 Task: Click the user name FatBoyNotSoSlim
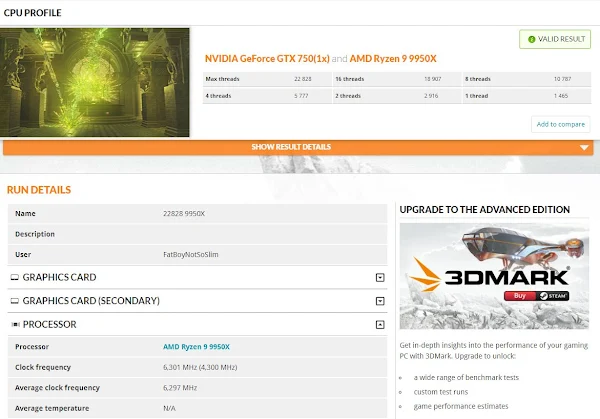point(191,254)
